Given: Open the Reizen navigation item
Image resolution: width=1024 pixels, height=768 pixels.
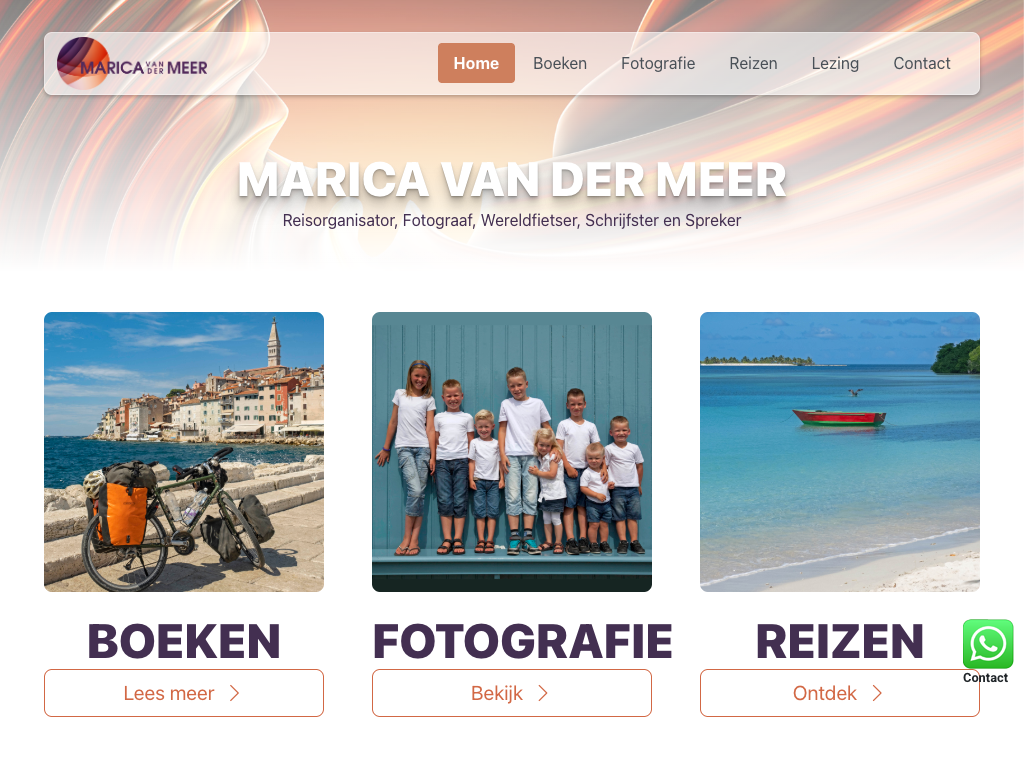Looking at the screenshot, I should (x=753, y=63).
